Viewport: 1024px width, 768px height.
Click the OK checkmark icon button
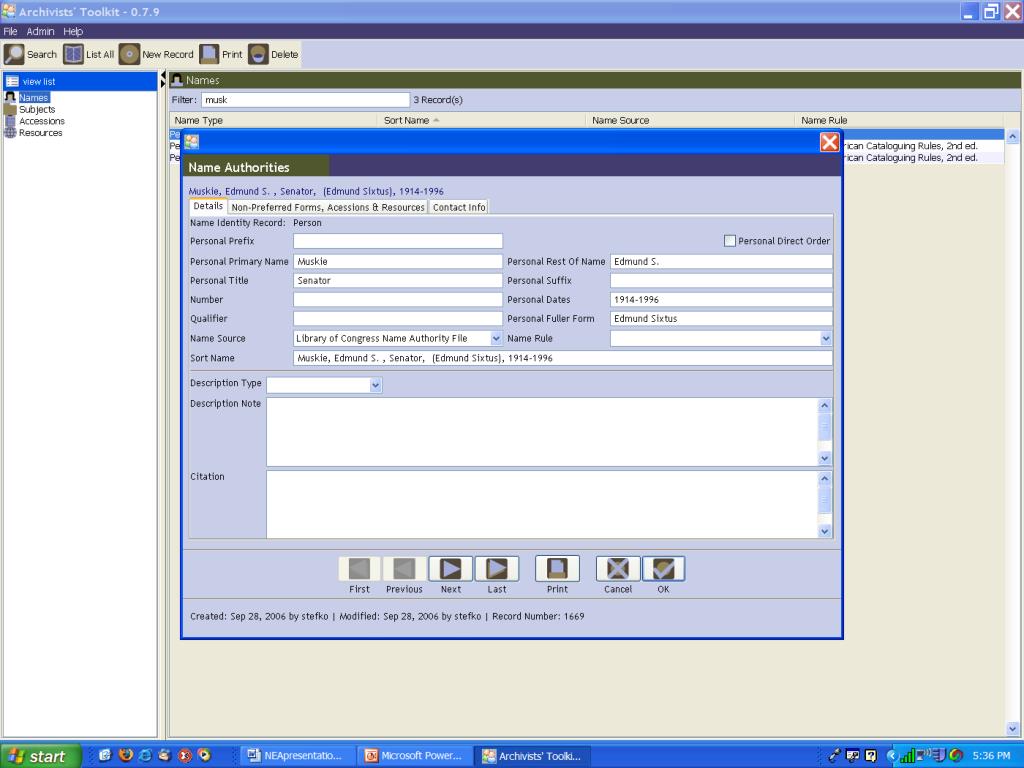tap(664, 569)
